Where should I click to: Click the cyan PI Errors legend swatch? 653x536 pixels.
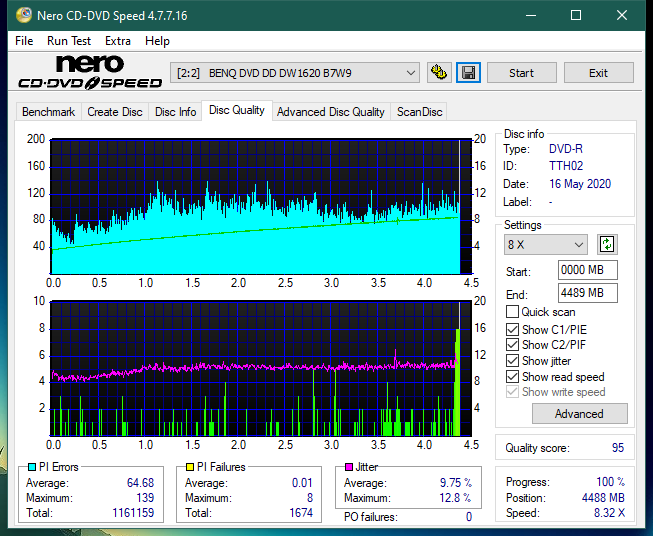click(32, 467)
